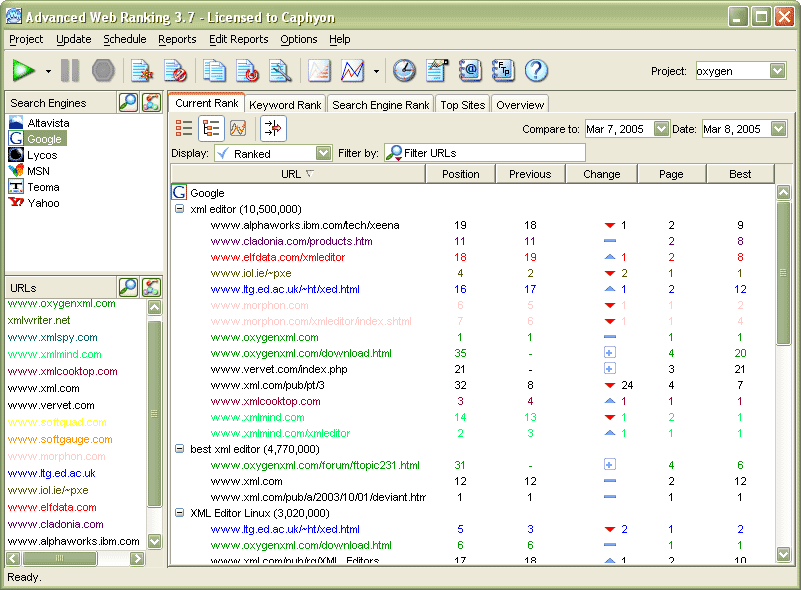Click the URLs list vertical scrollbar thumb
Screen dimensions: 801x590
[154, 413]
